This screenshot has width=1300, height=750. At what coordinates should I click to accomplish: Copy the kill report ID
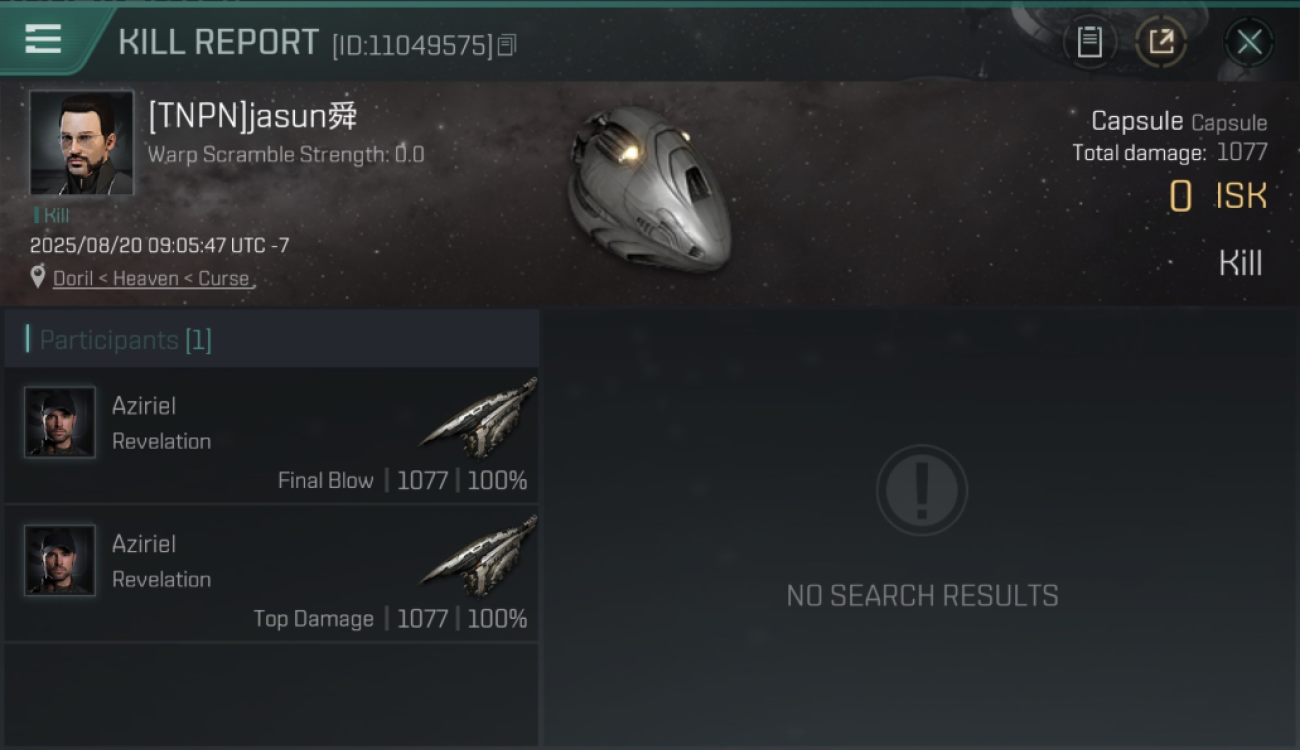click(x=507, y=45)
